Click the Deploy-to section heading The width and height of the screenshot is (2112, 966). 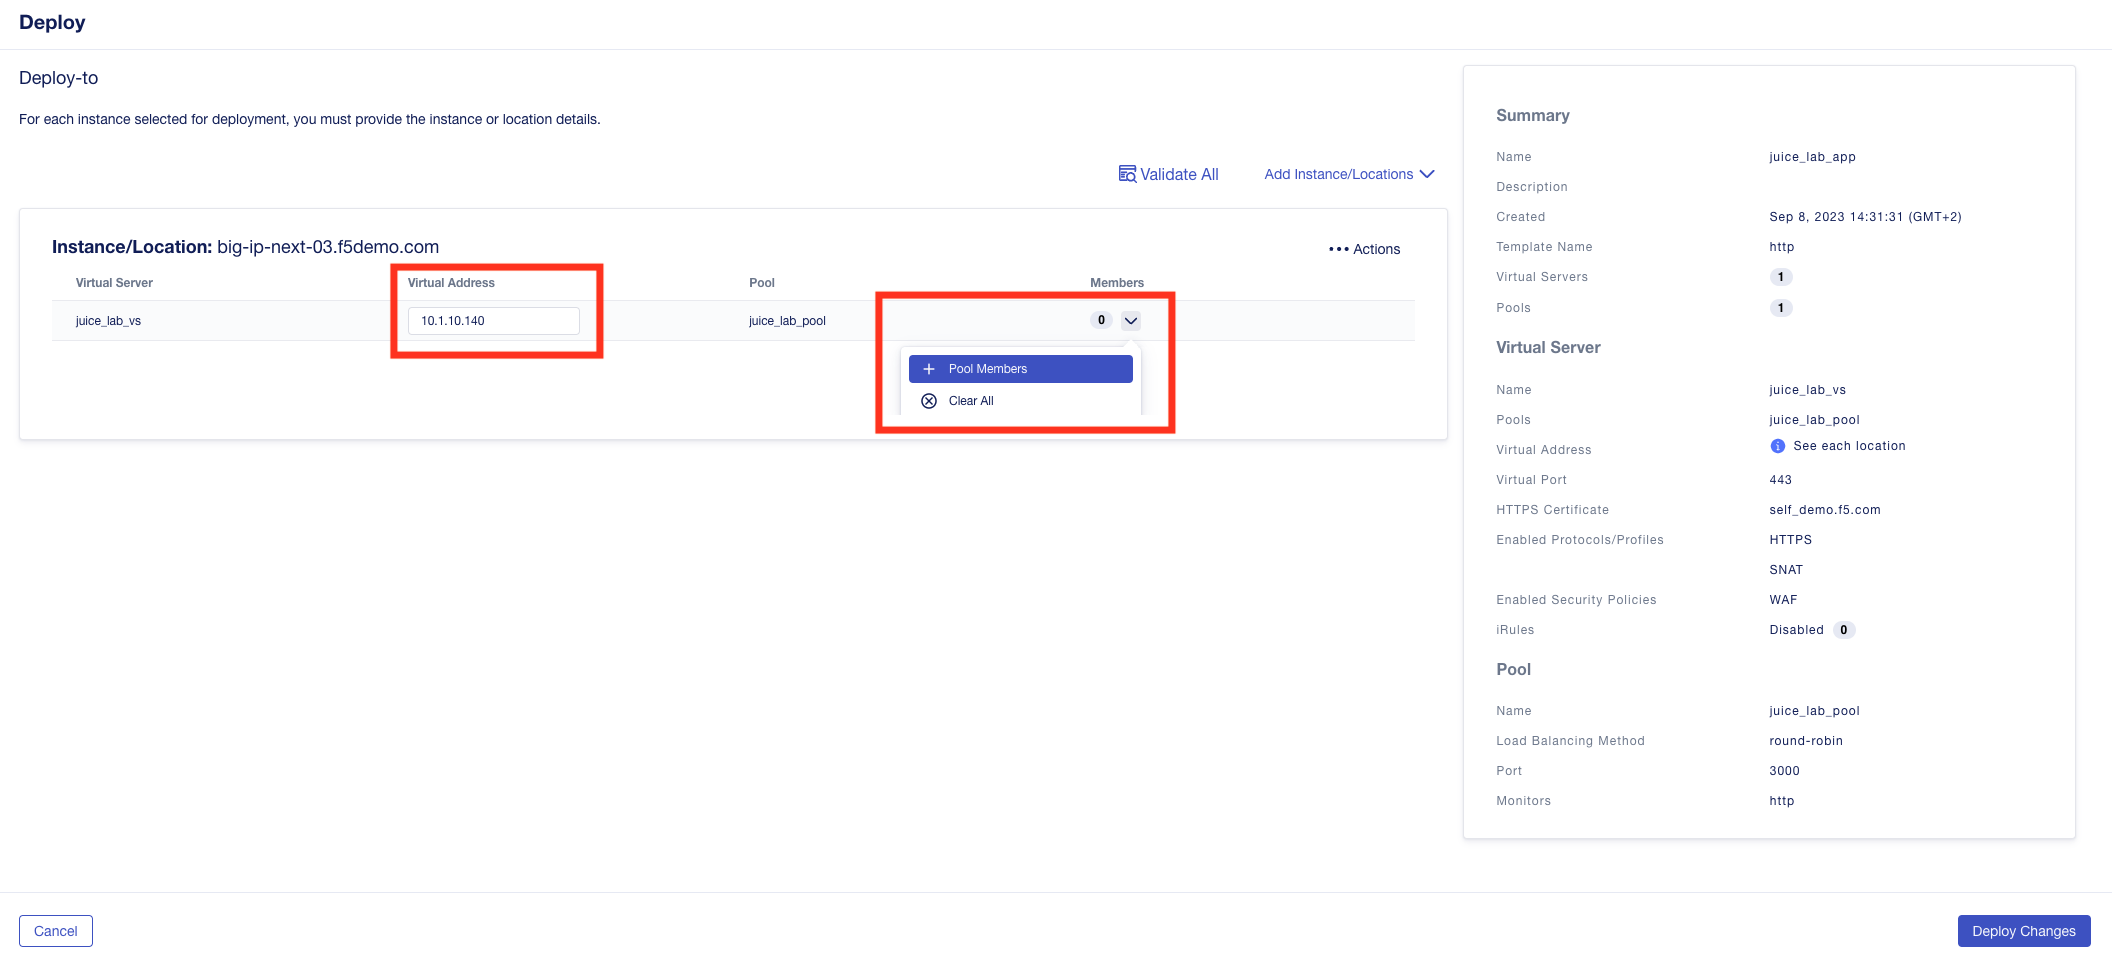59,78
